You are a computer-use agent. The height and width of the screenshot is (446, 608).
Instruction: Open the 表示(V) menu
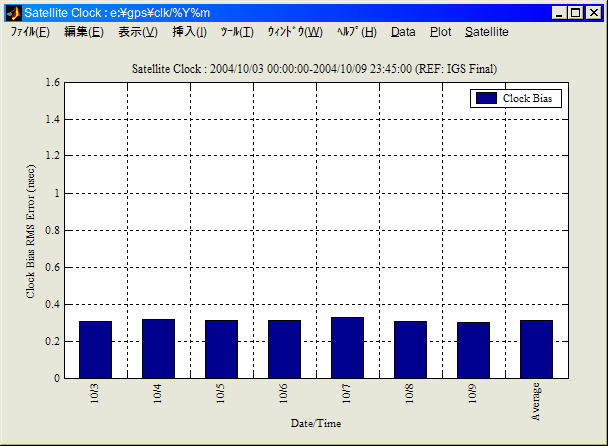tap(137, 32)
